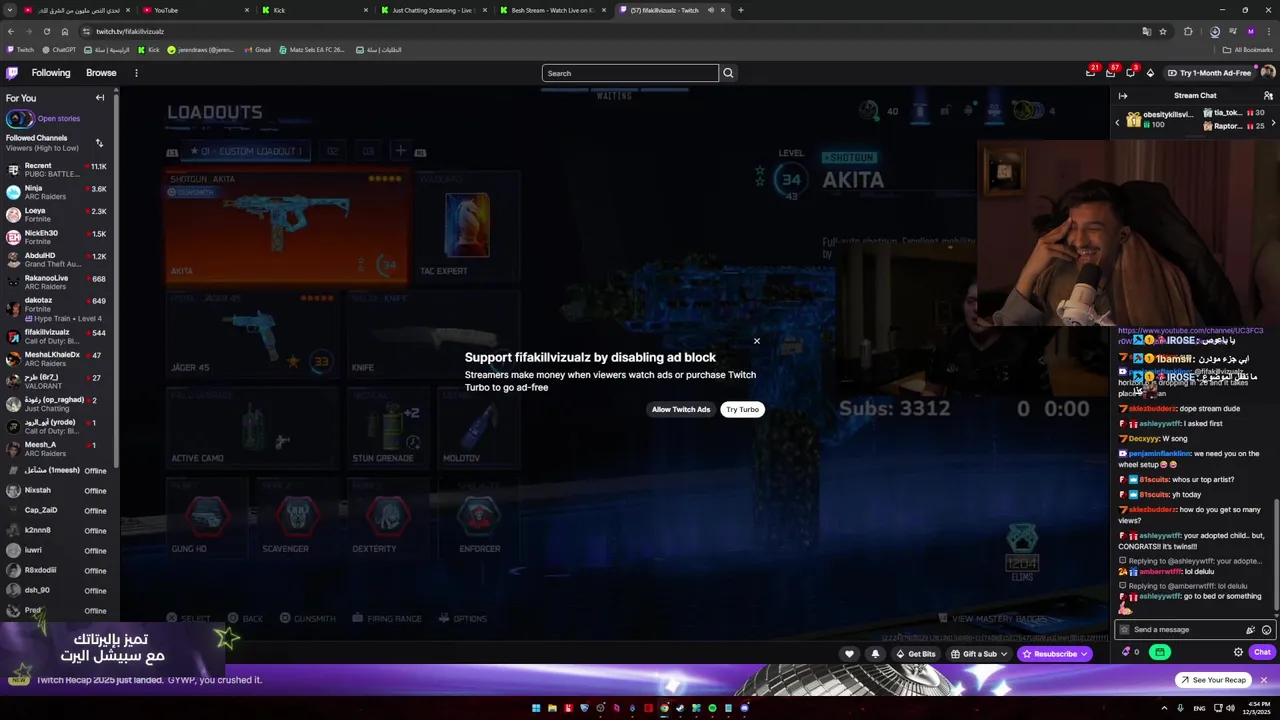Open browser tab search chevron
Image resolution: width=1280 pixels, height=720 pixels.
(x=10, y=10)
